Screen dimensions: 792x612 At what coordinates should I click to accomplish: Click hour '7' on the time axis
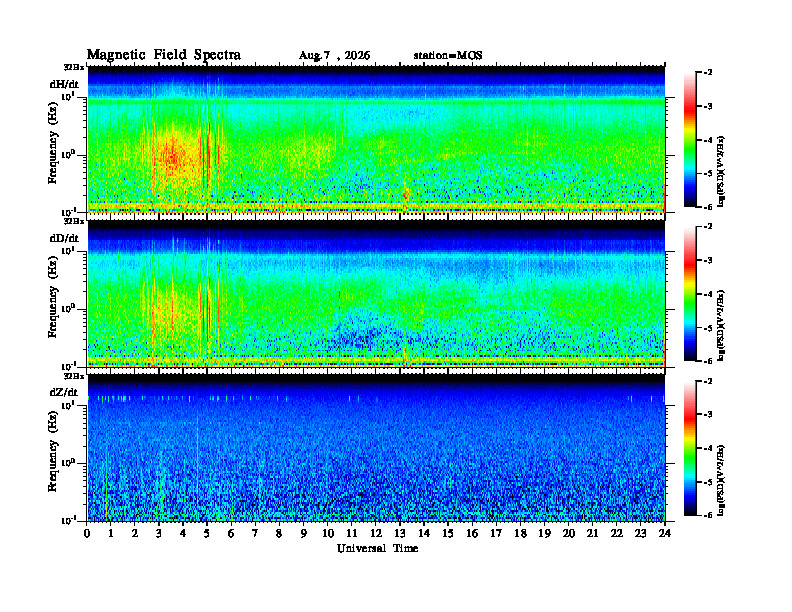pos(255,533)
